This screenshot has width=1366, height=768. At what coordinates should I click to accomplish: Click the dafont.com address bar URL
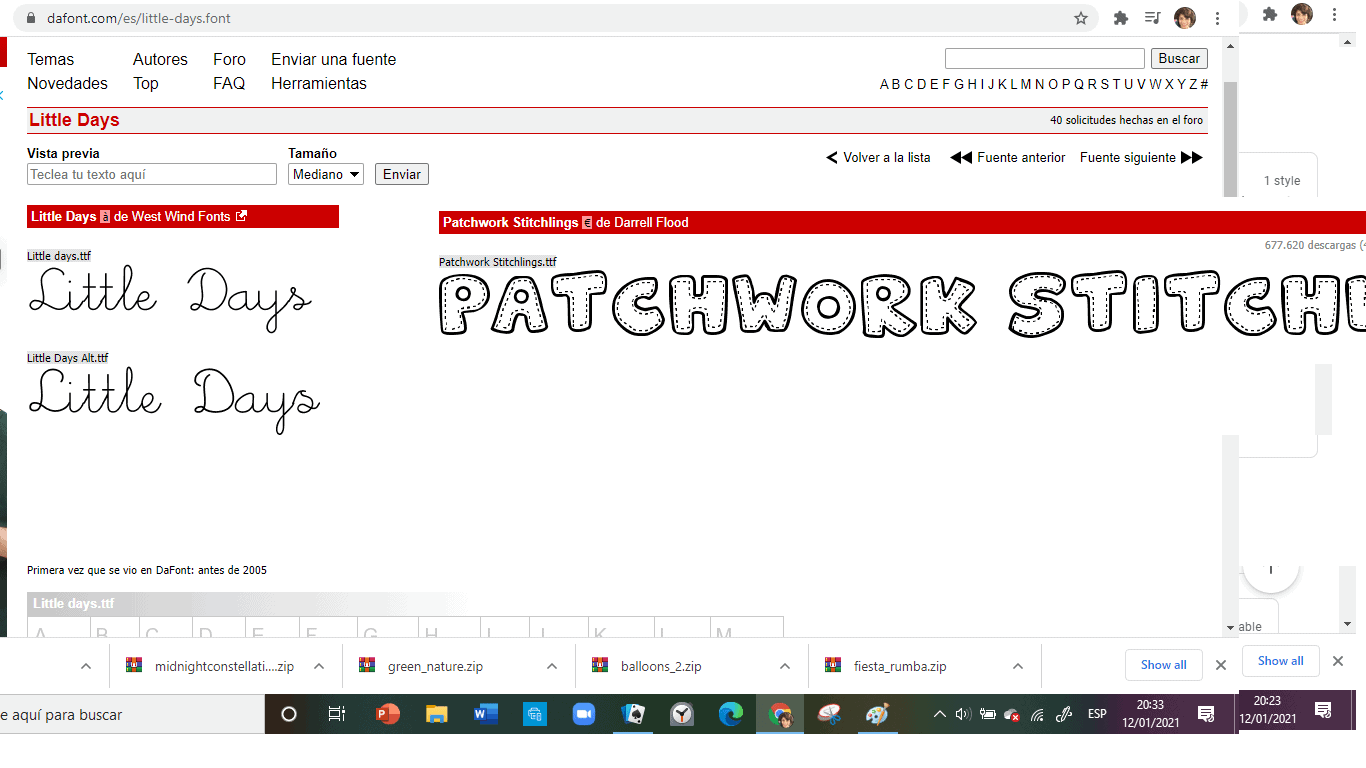pos(139,18)
